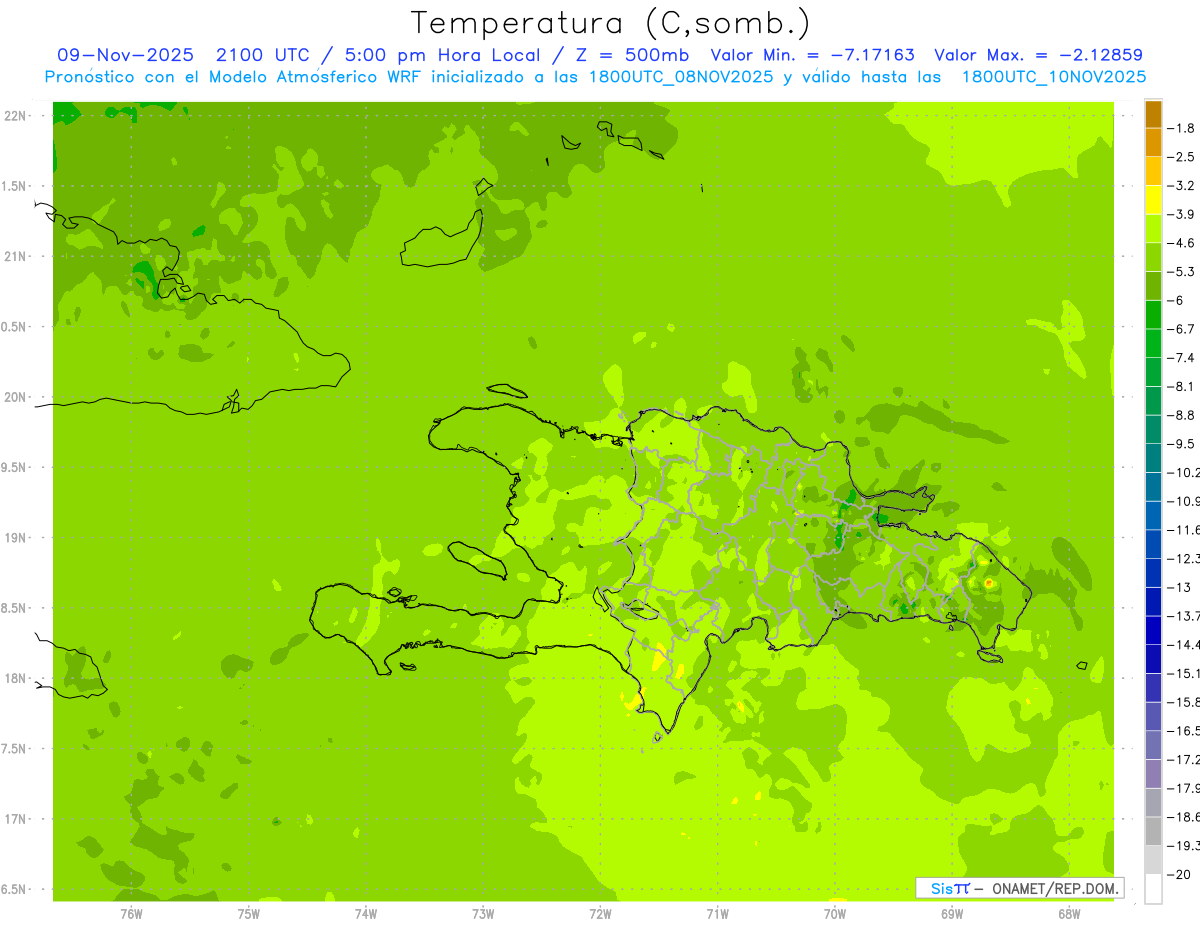Click the title "Temperatura (C,somb.)"
Image resolution: width=1200 pixels, height=927 pixels.
point(610,23)
